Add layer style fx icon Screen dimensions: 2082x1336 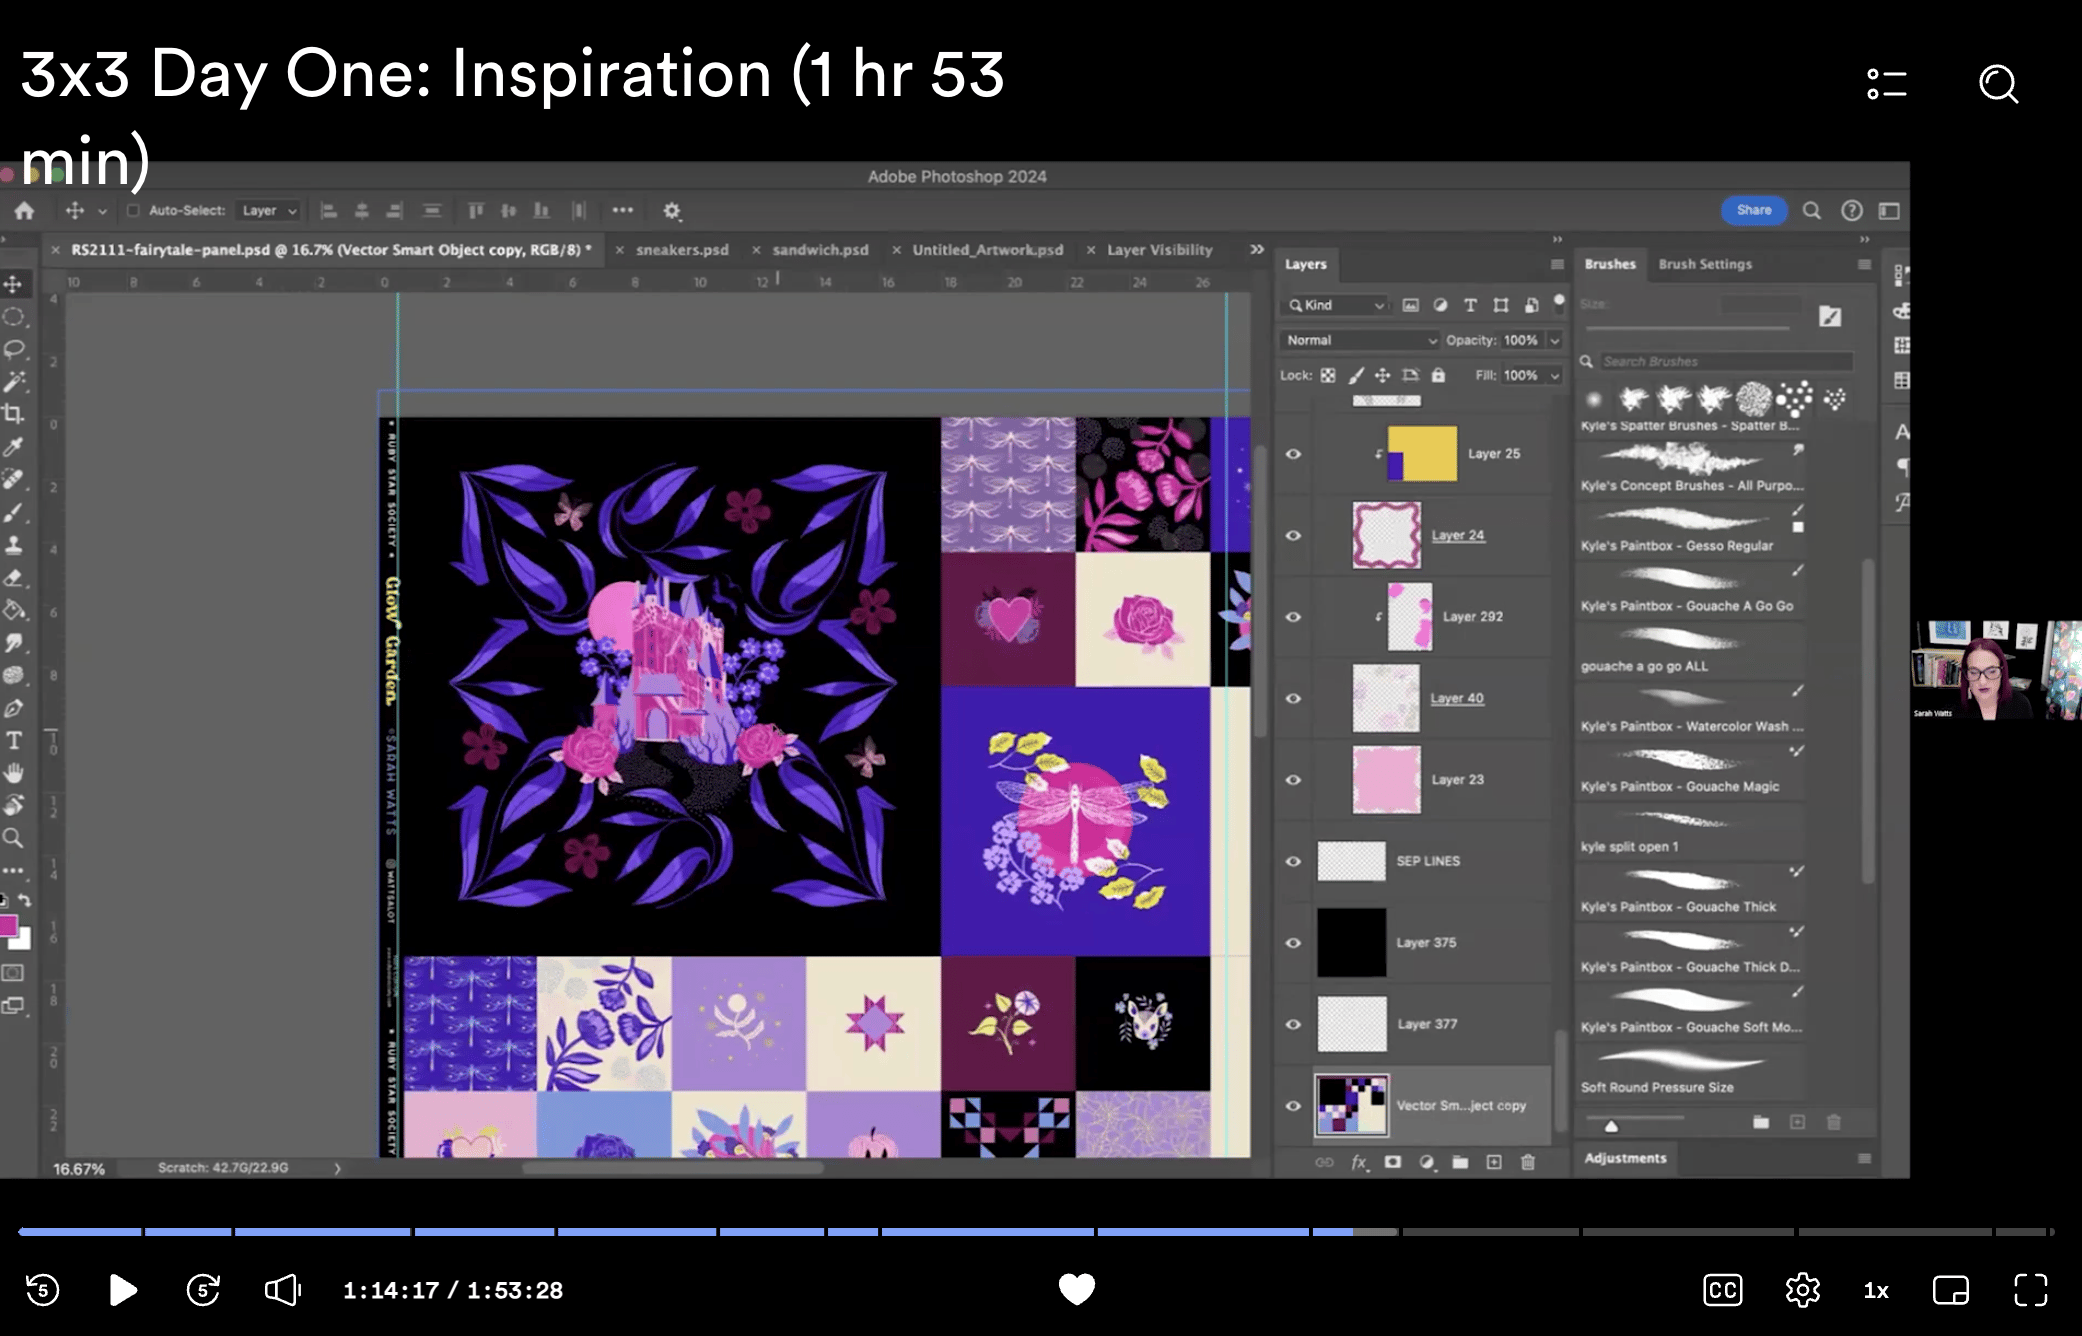pyautogui.click(x=1359, y=1162)
